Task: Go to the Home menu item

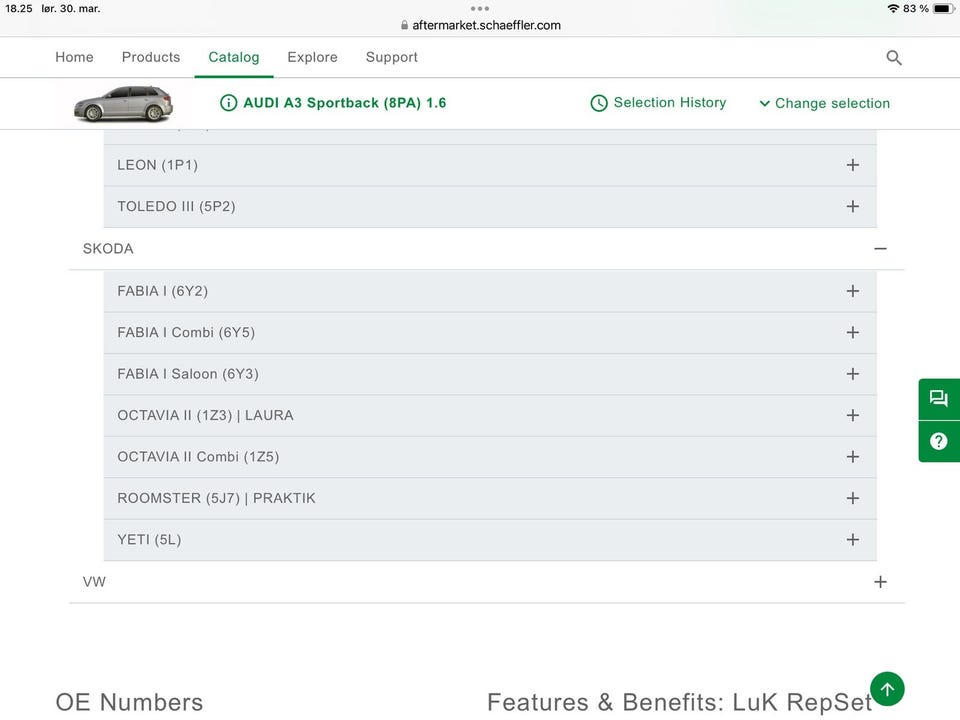Action: point(74,57)
